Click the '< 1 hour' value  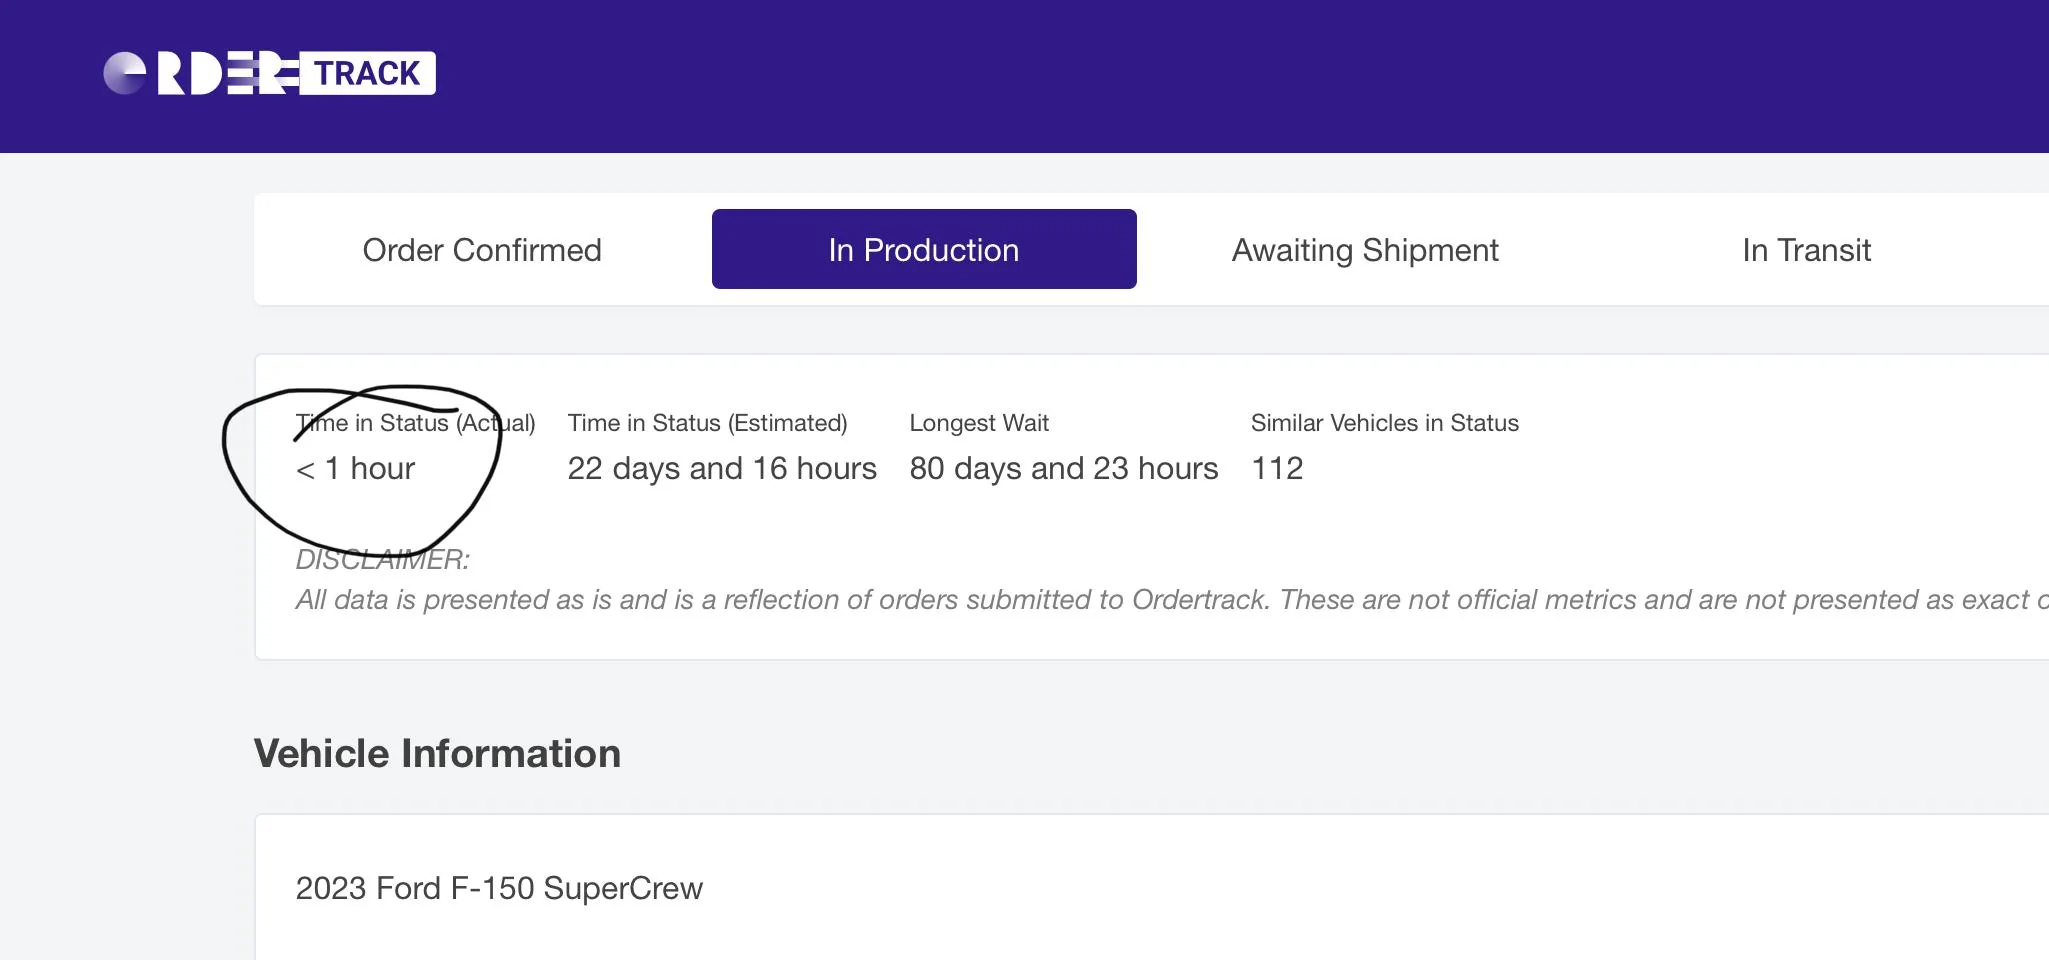(x=355, y=468)
